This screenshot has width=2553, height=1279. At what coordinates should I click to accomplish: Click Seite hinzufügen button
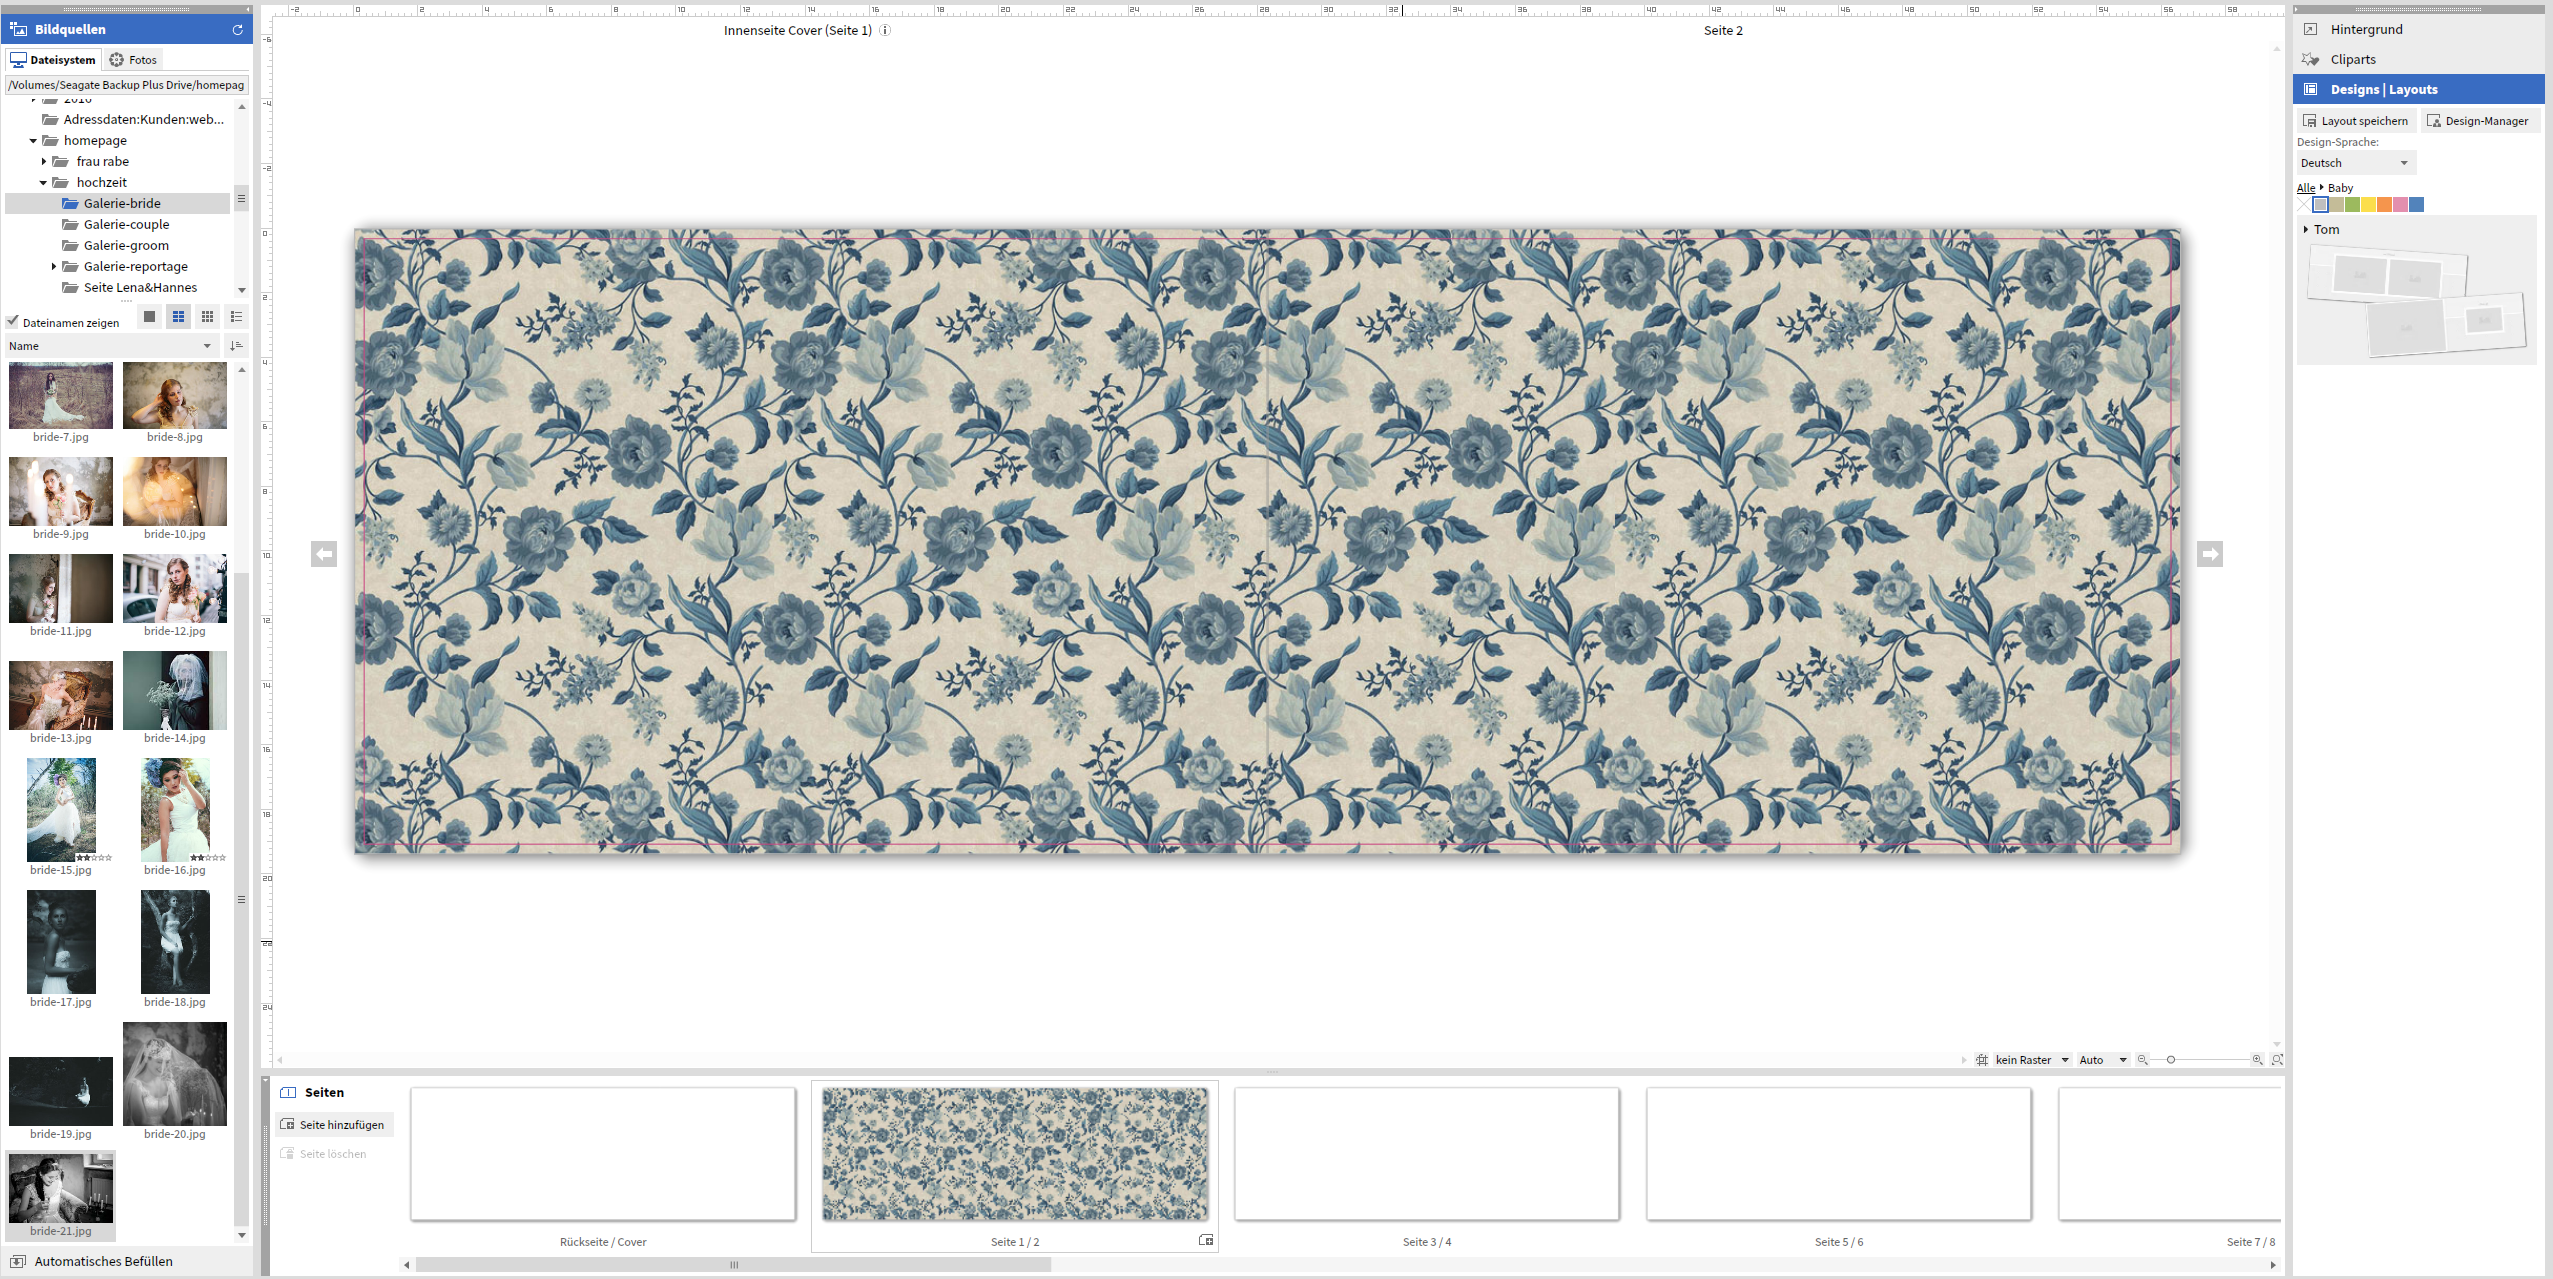(333, 1125)
